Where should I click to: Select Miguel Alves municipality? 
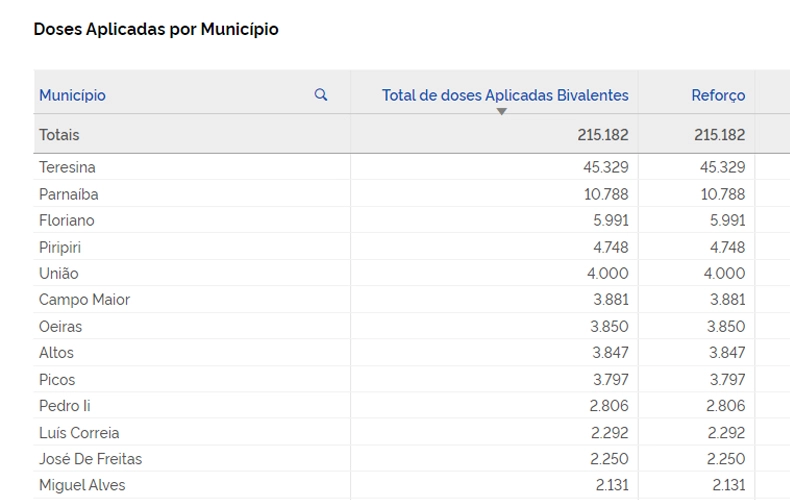[x=82, y=485]
